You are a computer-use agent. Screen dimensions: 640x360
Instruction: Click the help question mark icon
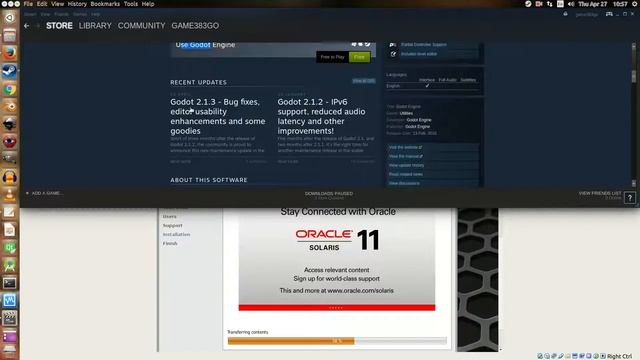click(630, 198)
